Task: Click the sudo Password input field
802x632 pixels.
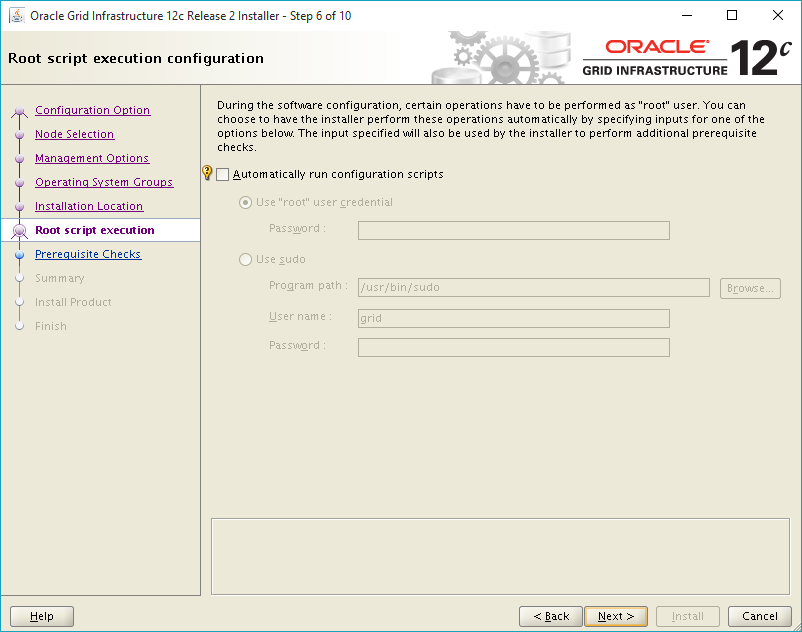Action: (x=514, y=348)
